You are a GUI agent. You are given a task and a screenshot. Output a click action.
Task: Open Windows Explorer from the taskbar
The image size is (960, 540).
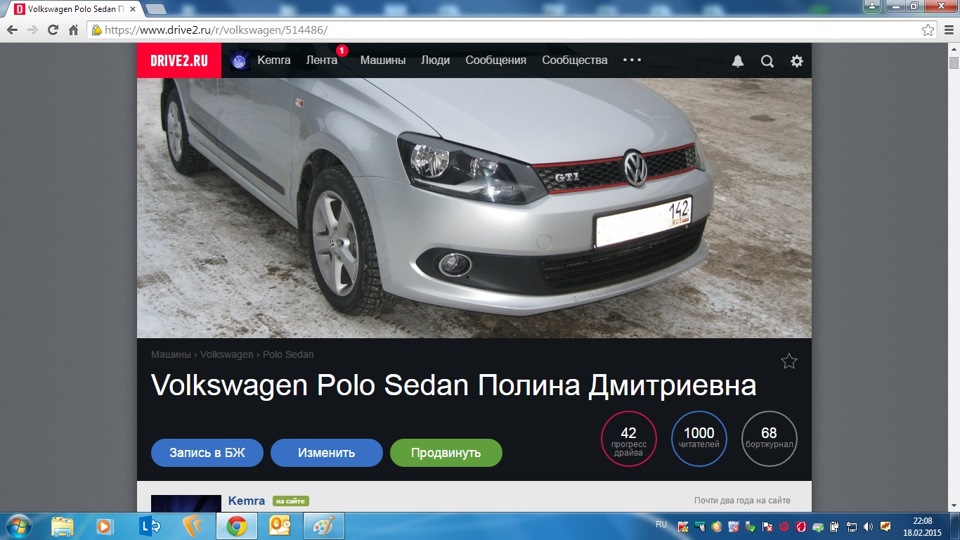[x=62, y=527]
